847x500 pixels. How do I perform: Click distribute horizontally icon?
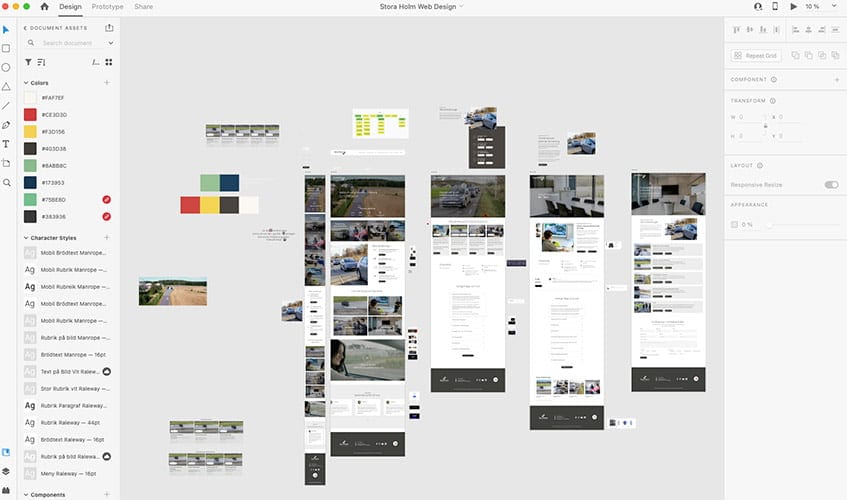point(835,30)
